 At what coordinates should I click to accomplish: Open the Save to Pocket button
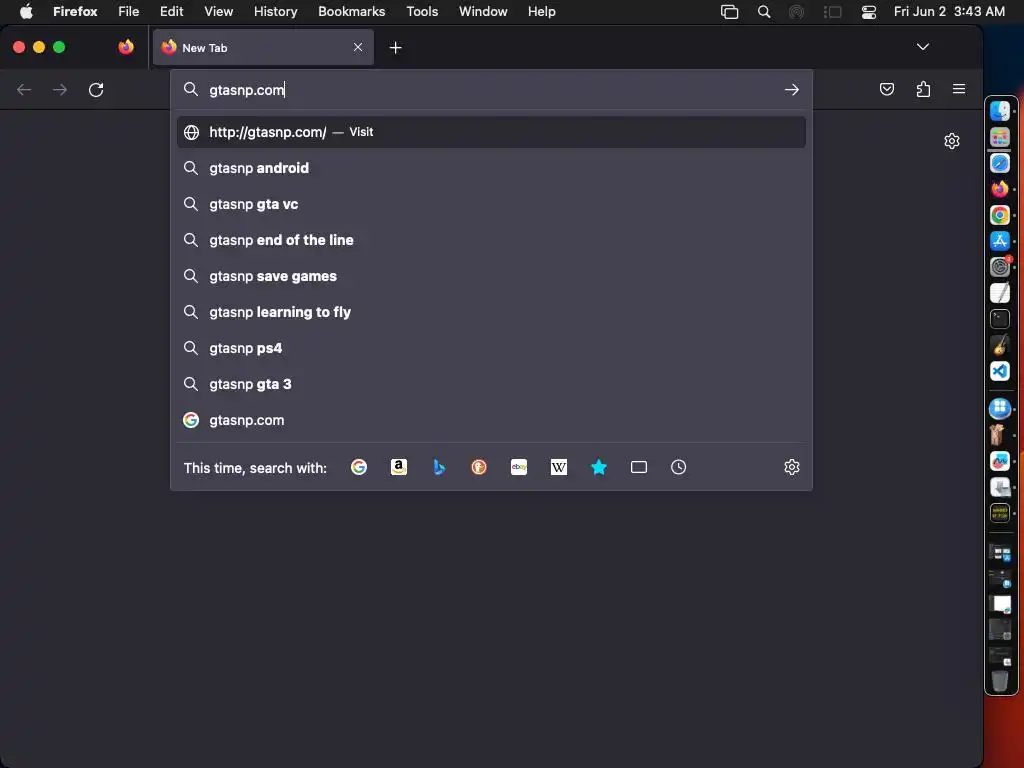point(887,89)
